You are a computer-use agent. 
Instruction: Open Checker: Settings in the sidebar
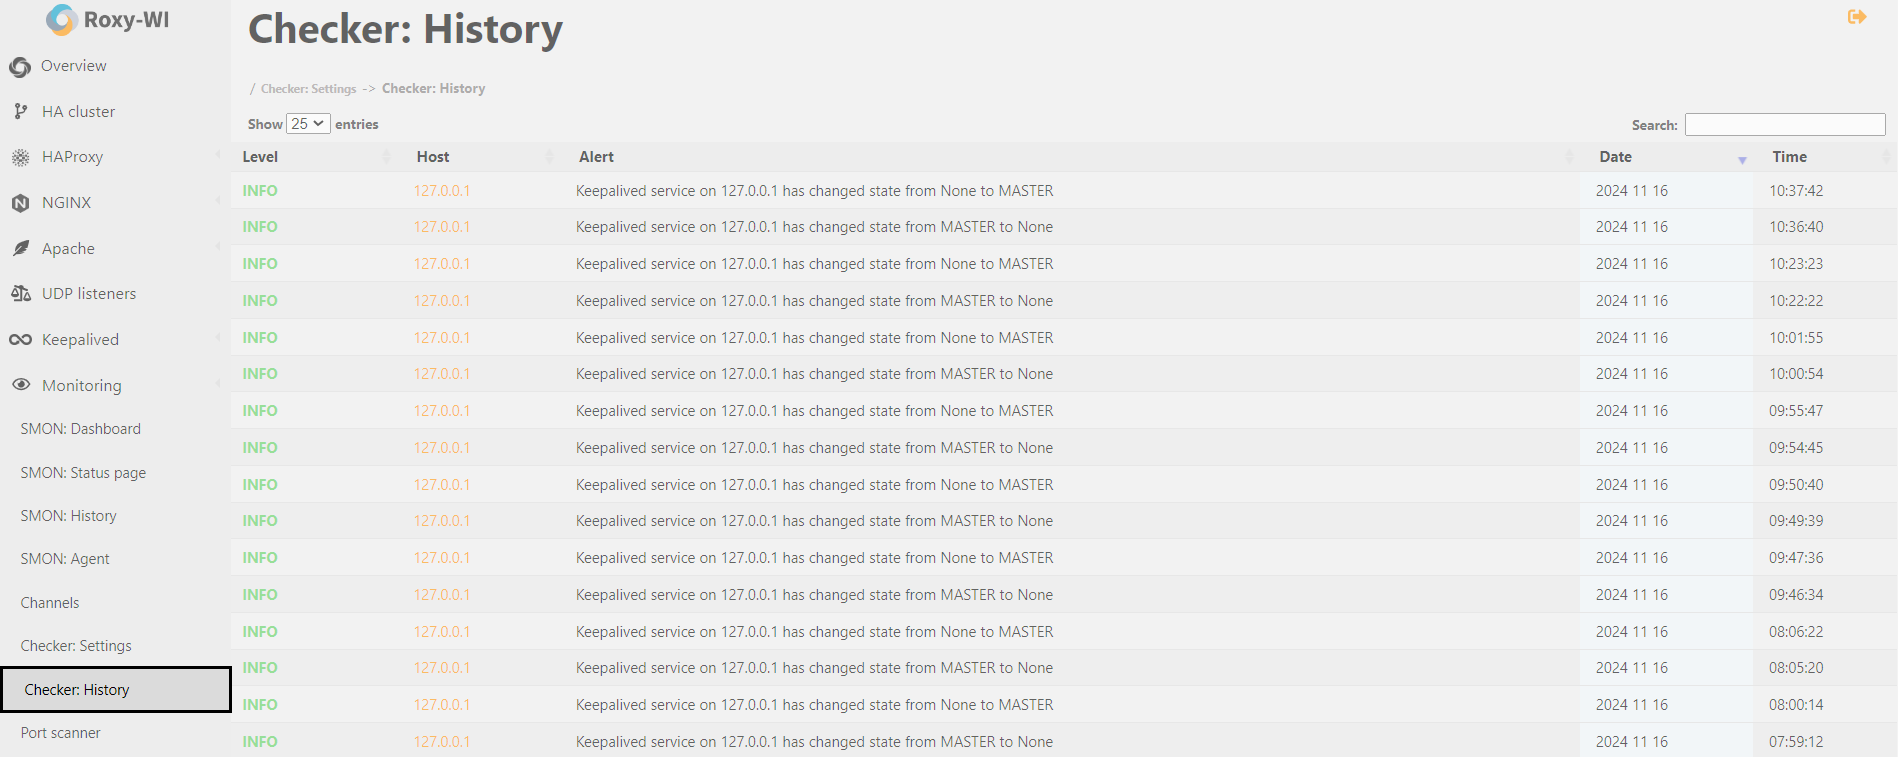[x=76, y=646]
